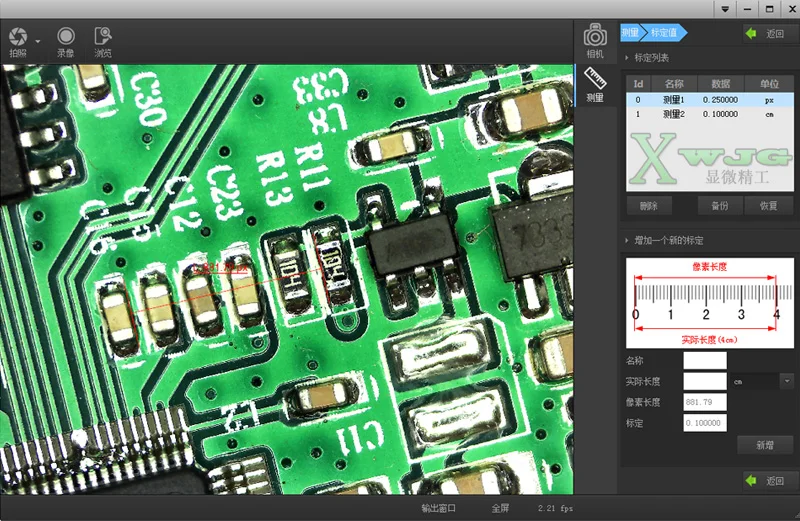
Task: Click the 2.21 fps status text
Action: pyautogui.click(x=555, y=508)
